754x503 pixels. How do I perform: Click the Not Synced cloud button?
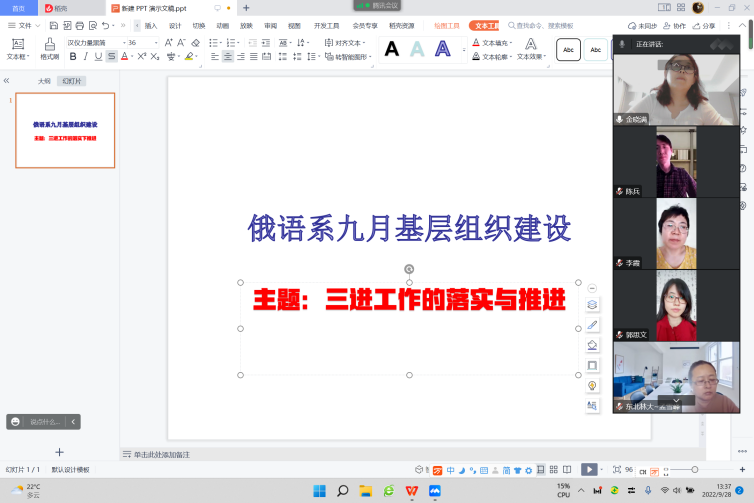tap(642, 26)
